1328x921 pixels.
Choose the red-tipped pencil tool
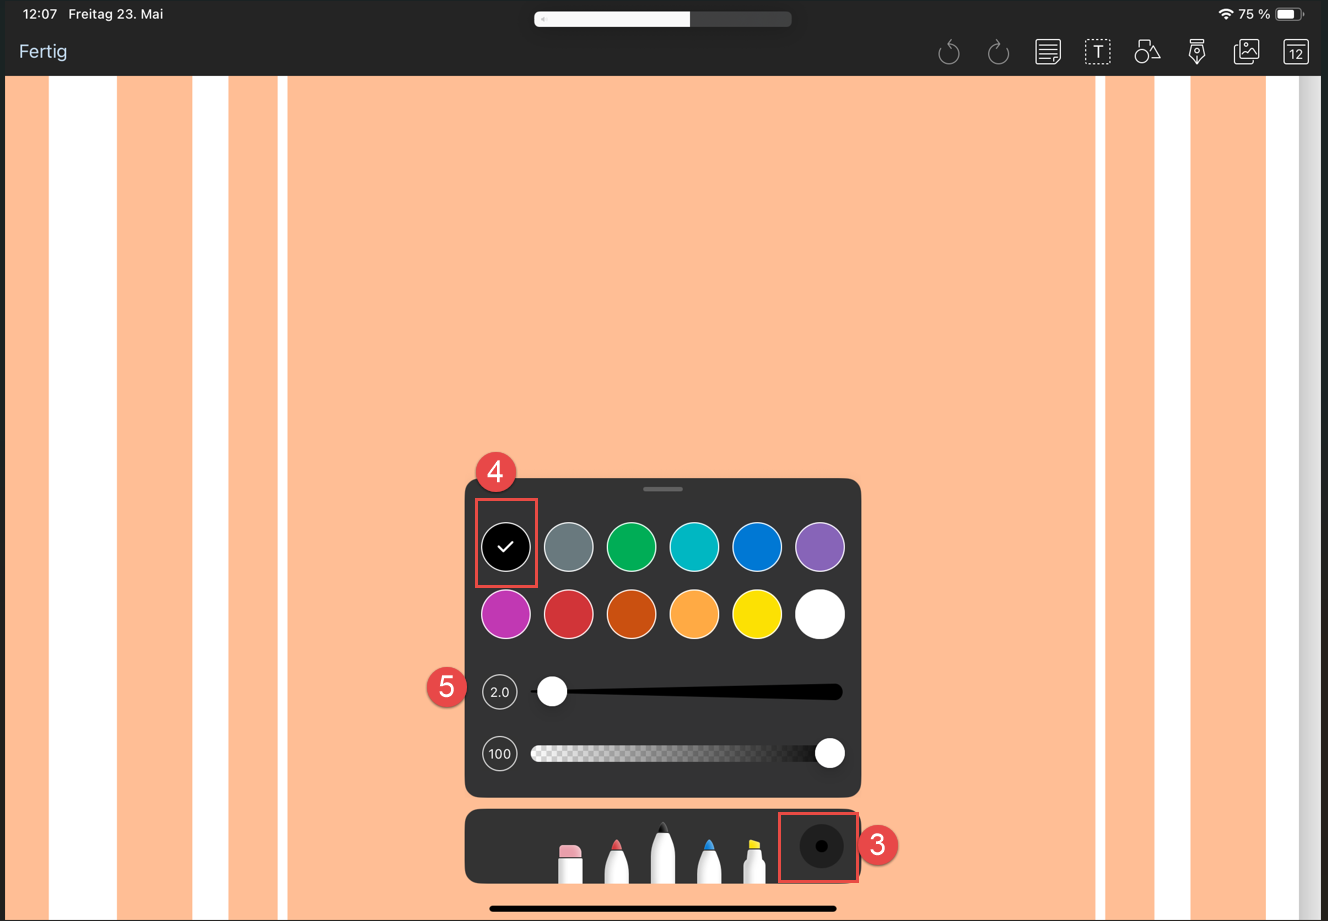pos(617,861)
